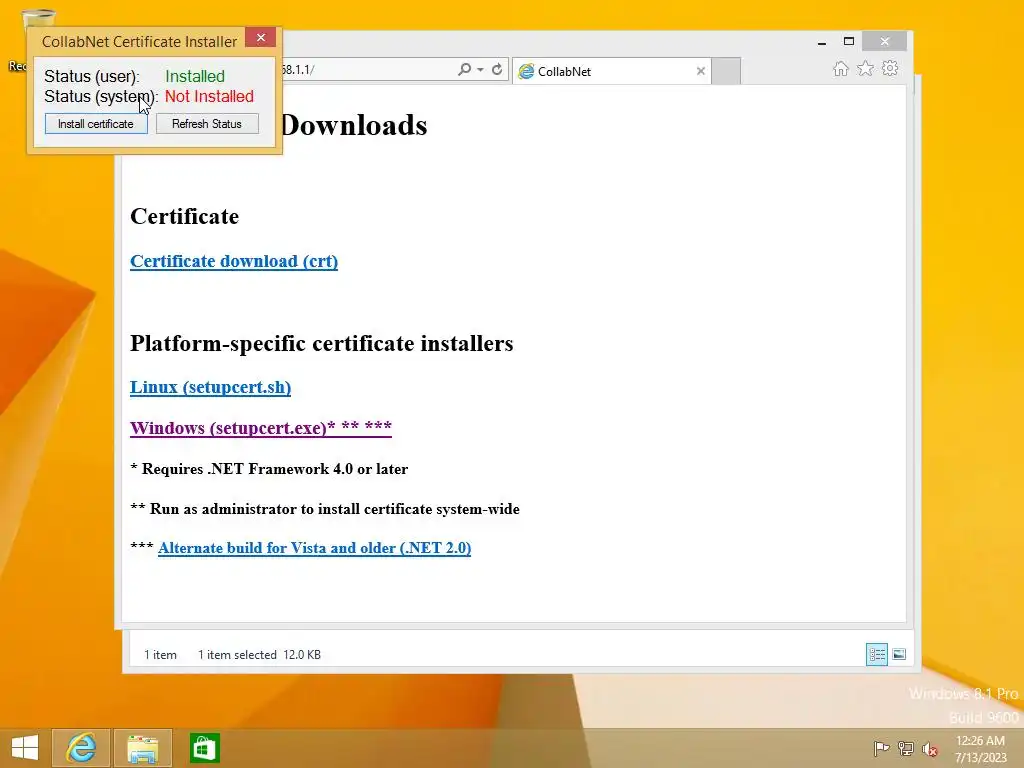Click the Home icon in Internet Explorer
This screenshot has width=1024, height=768.
[841, 69]
